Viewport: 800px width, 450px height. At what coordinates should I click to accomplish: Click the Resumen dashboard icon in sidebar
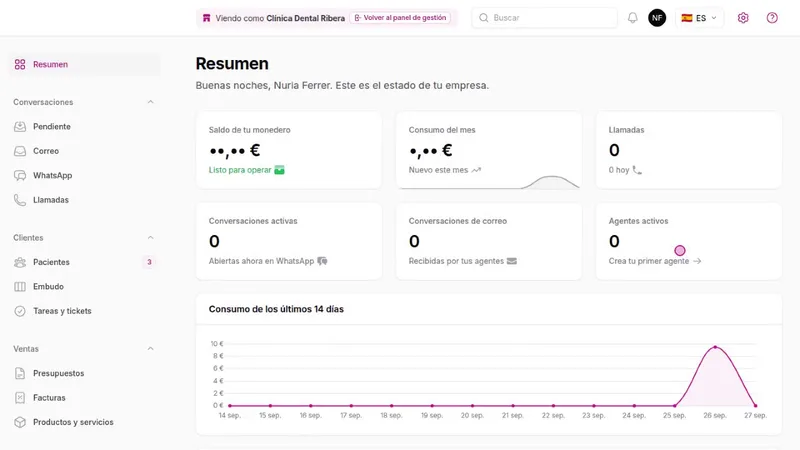[x=20, y=64]
